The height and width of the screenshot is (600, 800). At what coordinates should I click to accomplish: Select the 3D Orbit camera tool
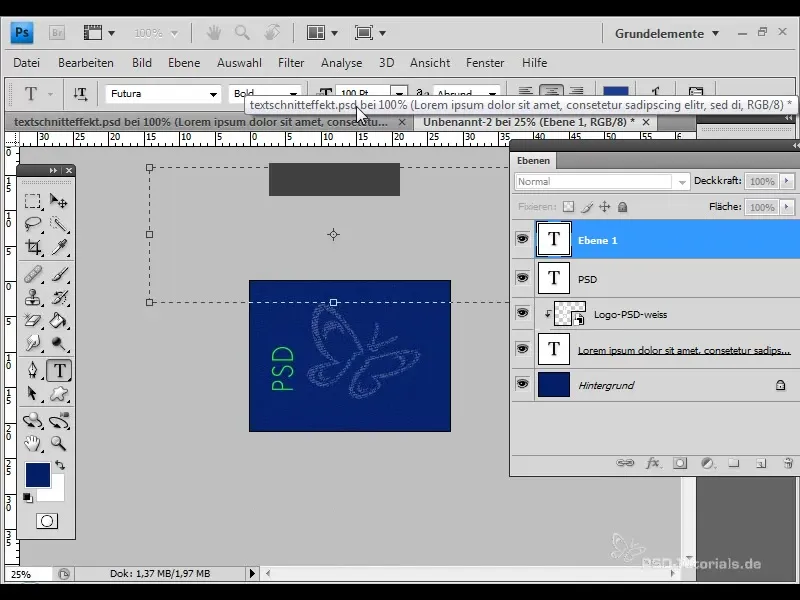[x=59, y=421]
